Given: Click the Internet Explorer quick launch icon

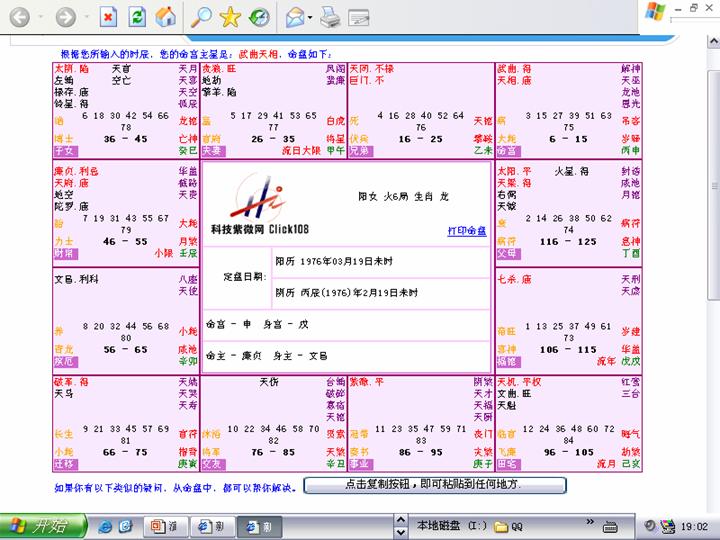Looking at the screenshot, I should pos(106,526).
